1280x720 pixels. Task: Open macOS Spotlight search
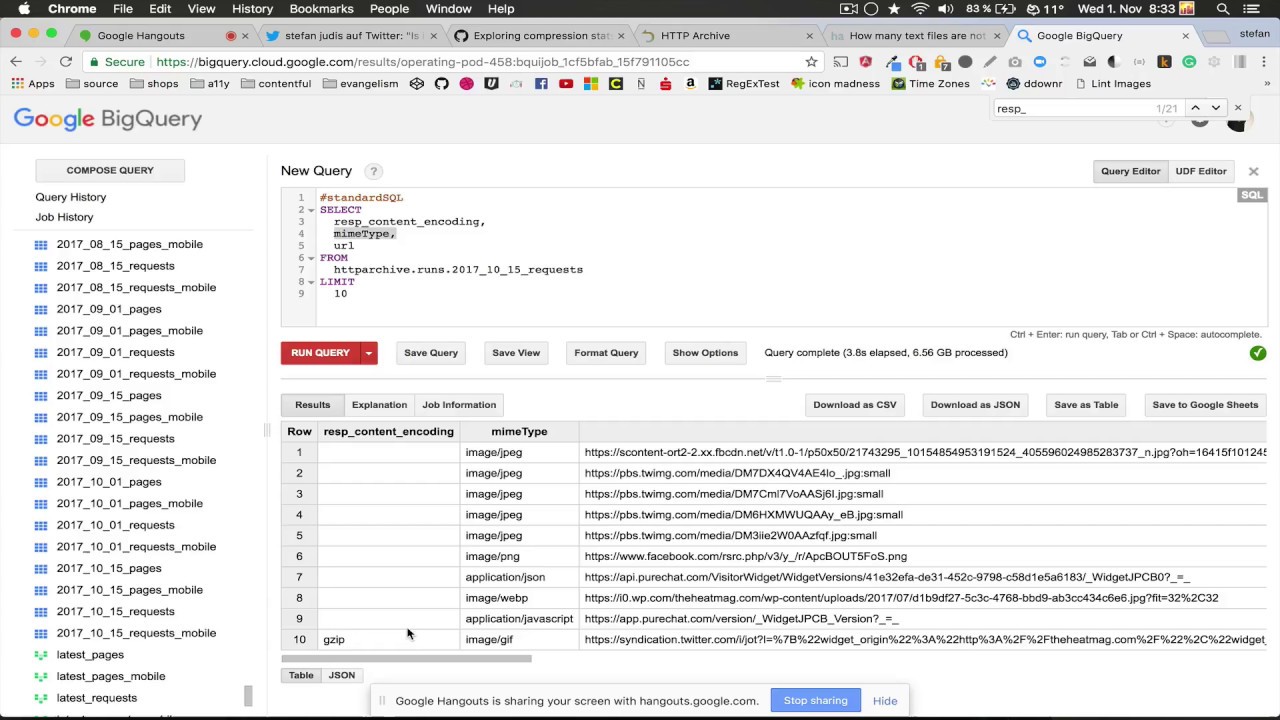1223,9
